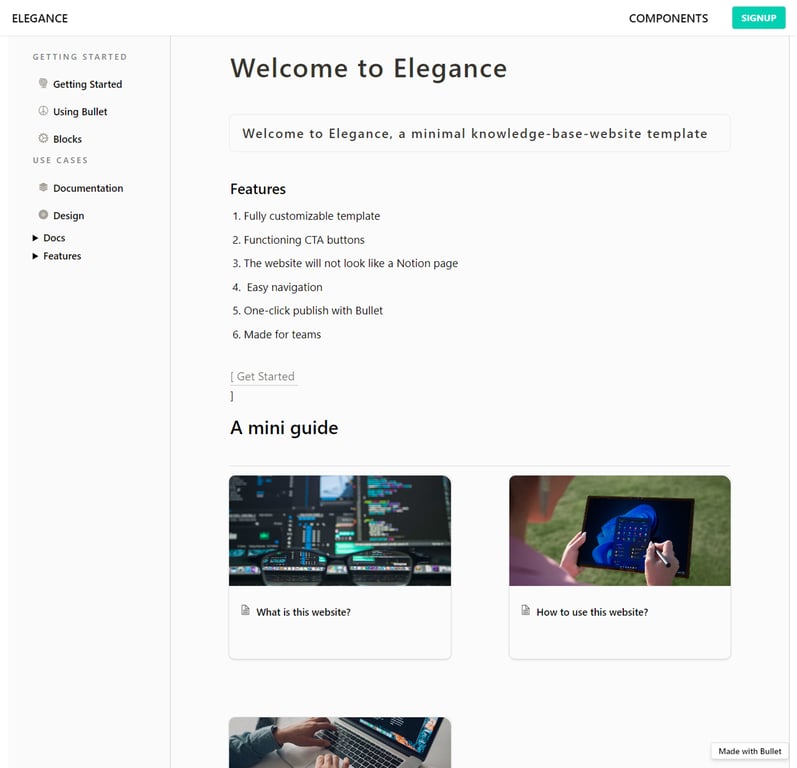Follow the Get Started link
The height and width of the screenshot is (768, 797).
click(x=265, y=377)
